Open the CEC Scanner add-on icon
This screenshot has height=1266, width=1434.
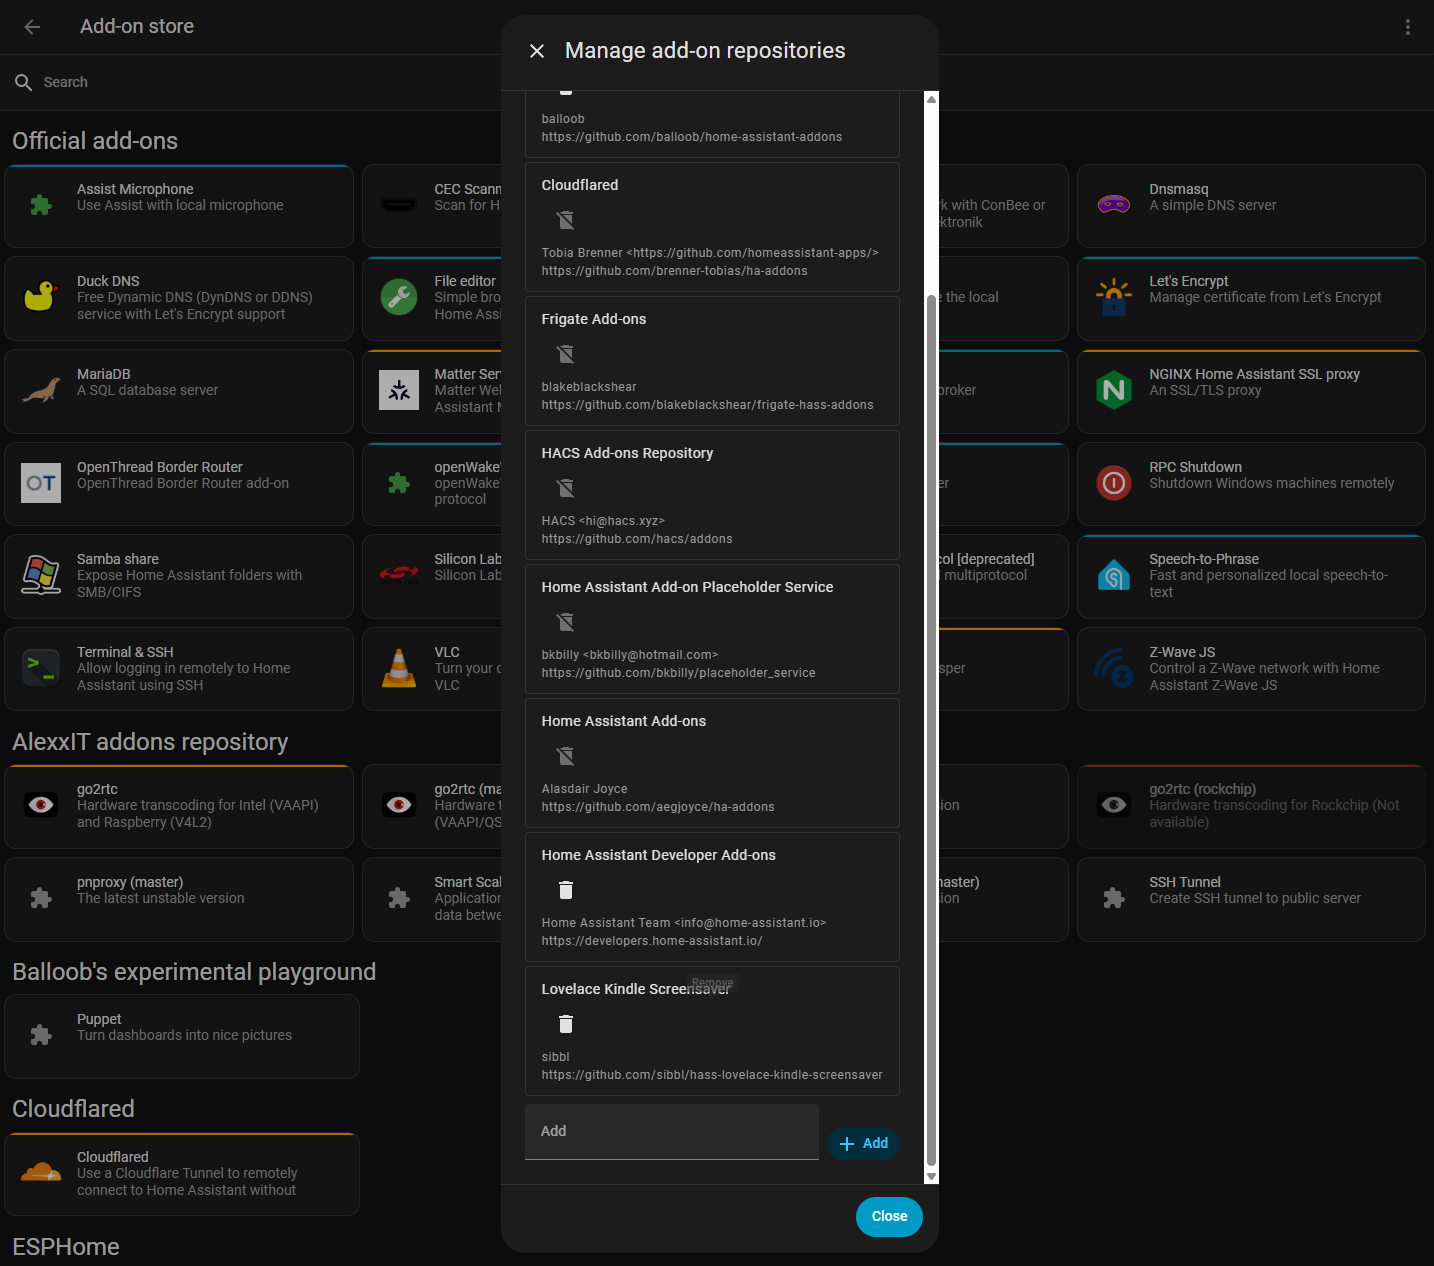[x=399, y=205]
